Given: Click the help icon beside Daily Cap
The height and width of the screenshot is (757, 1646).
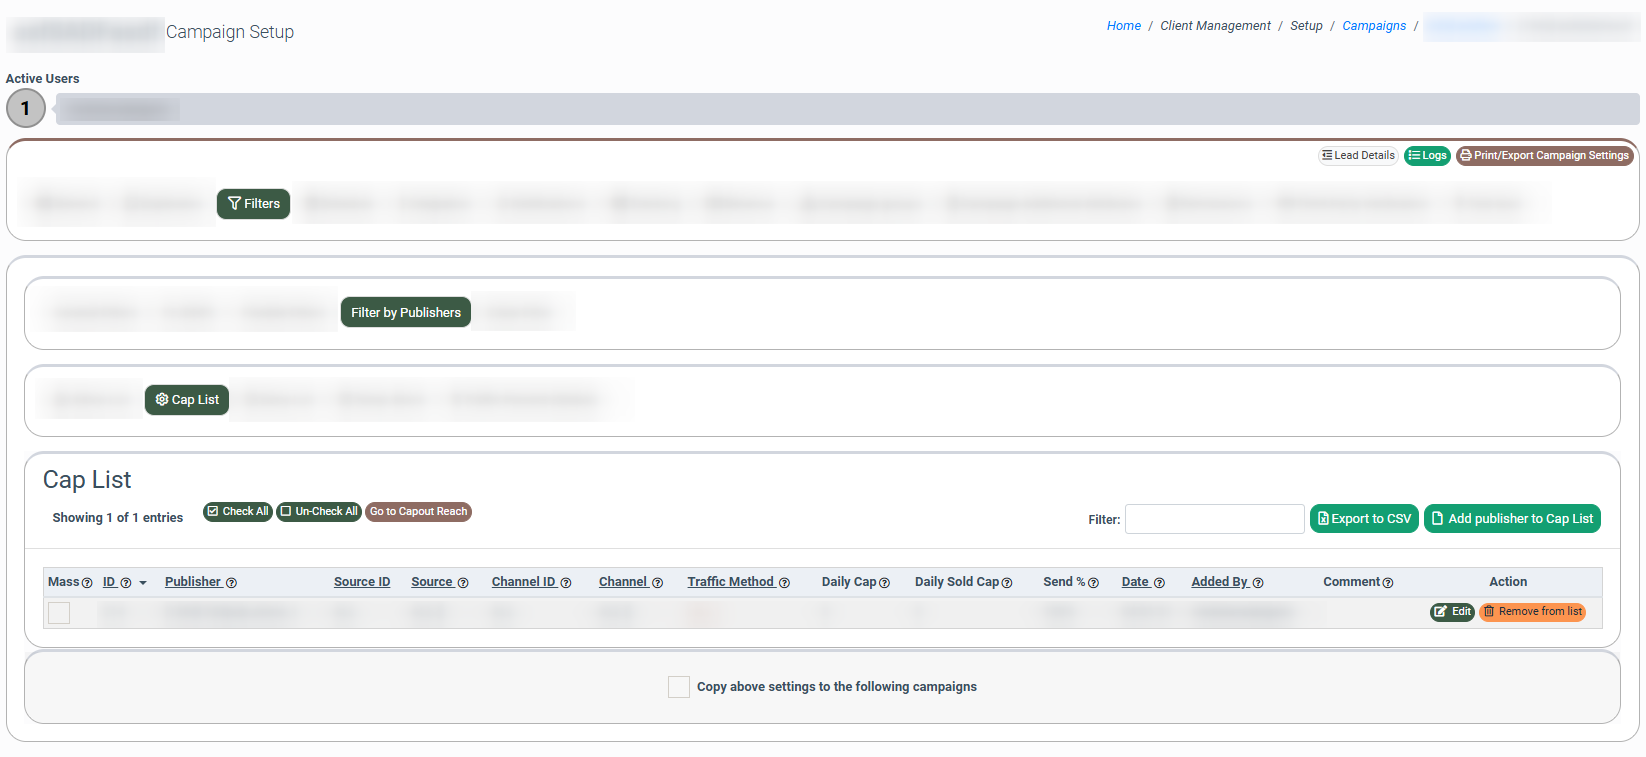Looking at the screenshot, I should tap(884, 583).
